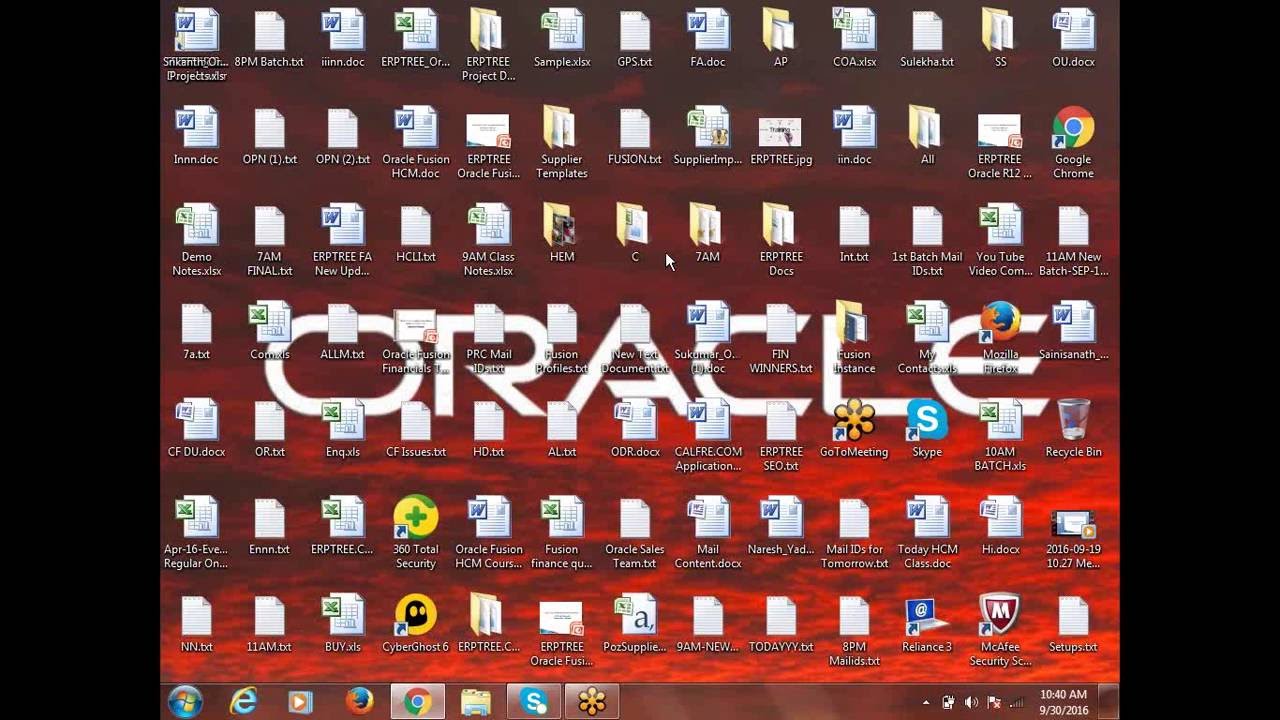Select the Sulekha.txt file
The width and height of the screenshot is (1280, 720).
coord(927,40)
